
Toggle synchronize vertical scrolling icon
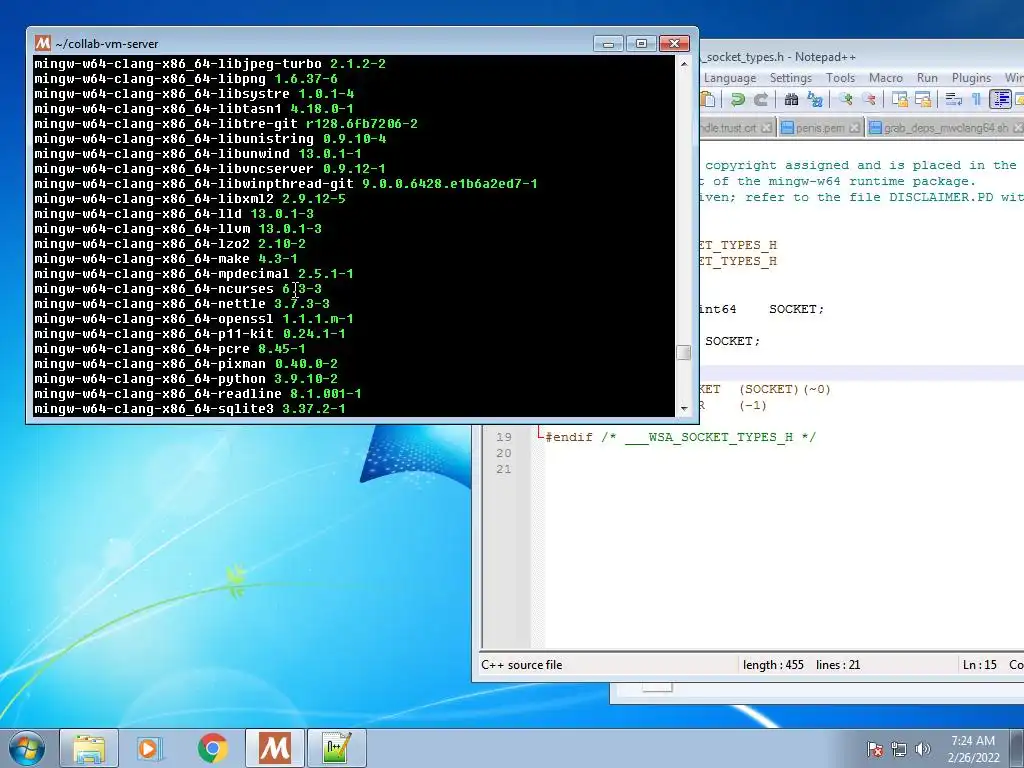pyautogui.click(x=900, y=99)
